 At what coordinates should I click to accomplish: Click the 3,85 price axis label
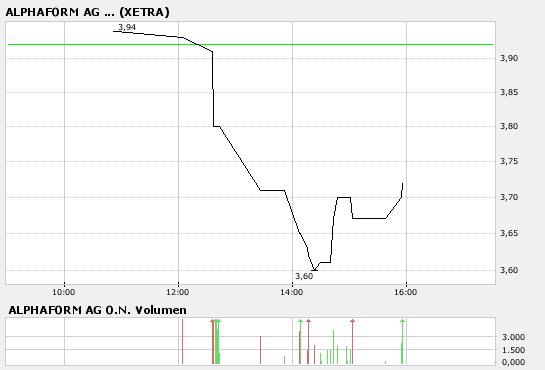509,92
